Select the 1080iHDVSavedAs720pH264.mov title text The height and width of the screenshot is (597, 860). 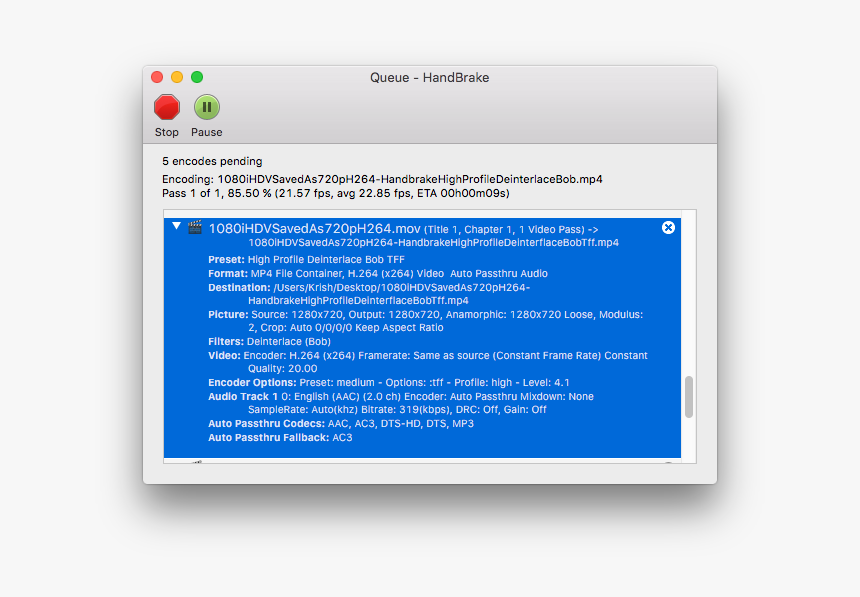(315, 229)
